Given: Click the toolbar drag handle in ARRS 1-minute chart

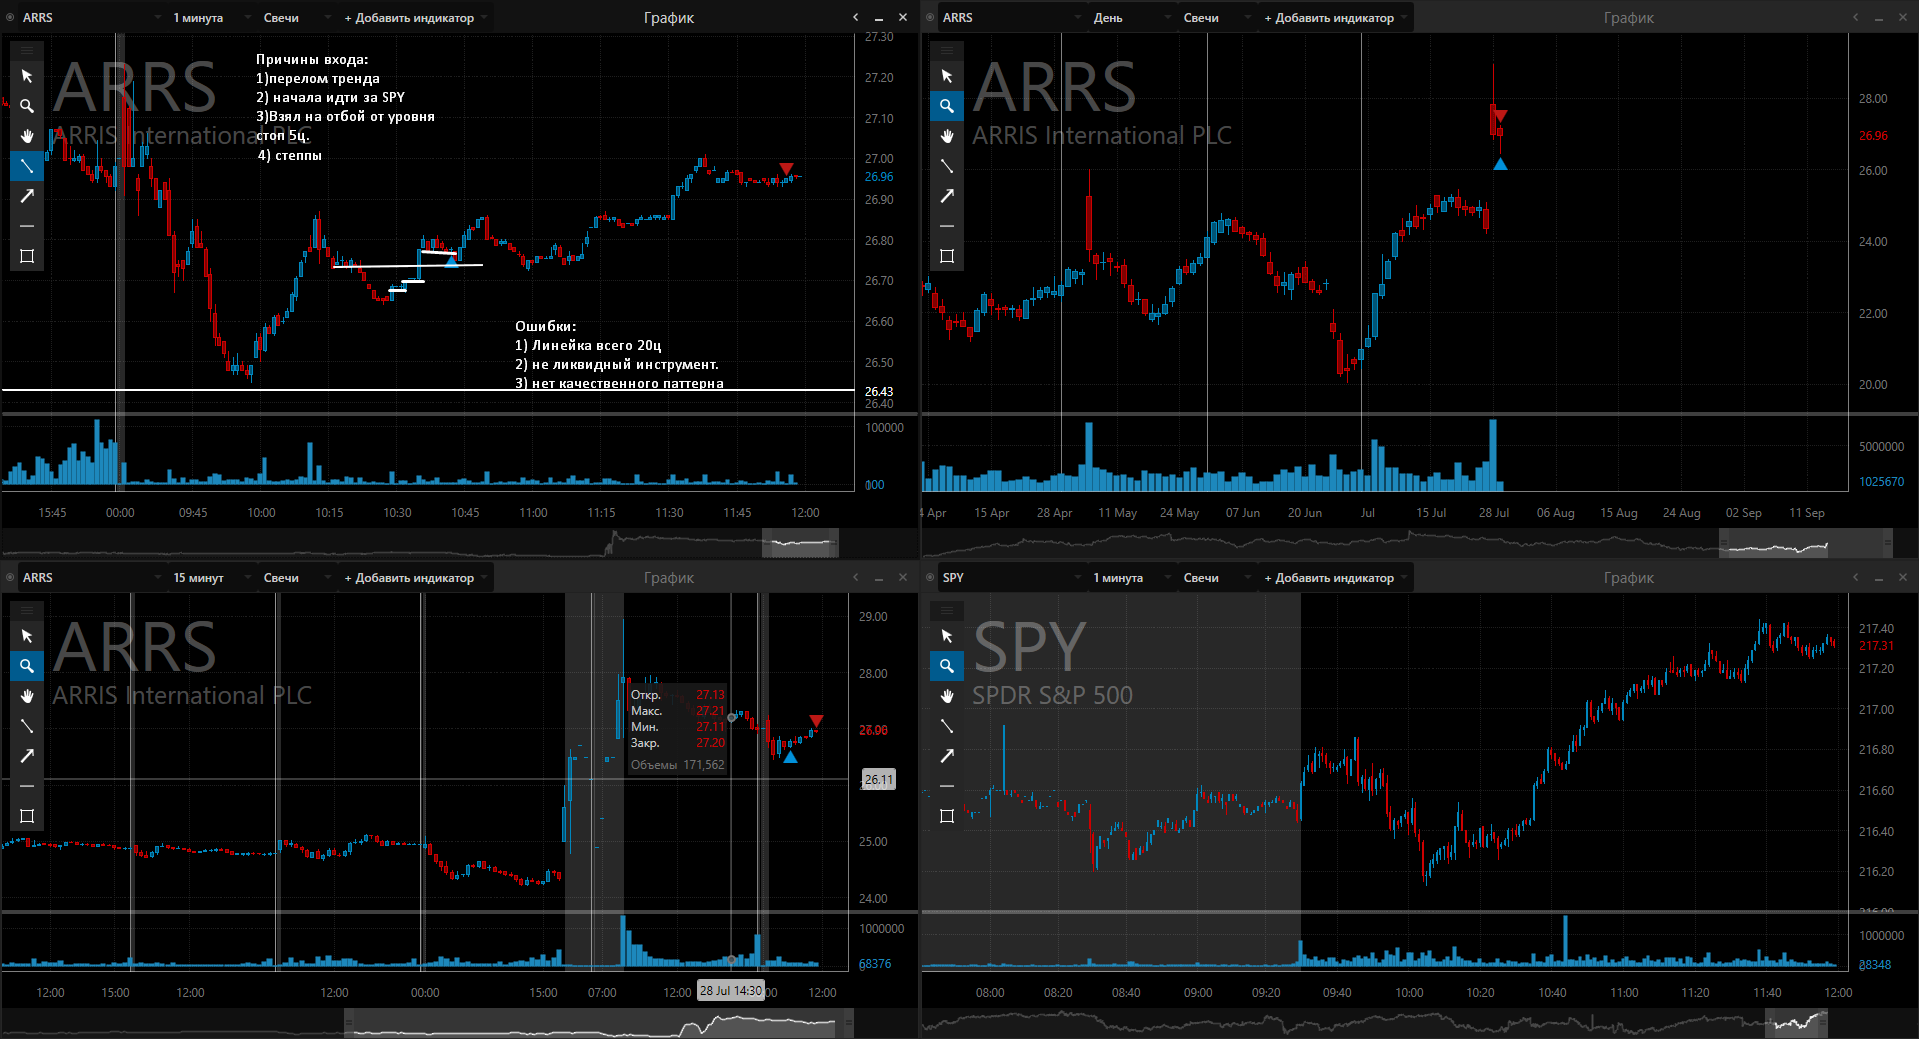Looking at the screenshot, I should coord(27,50).
